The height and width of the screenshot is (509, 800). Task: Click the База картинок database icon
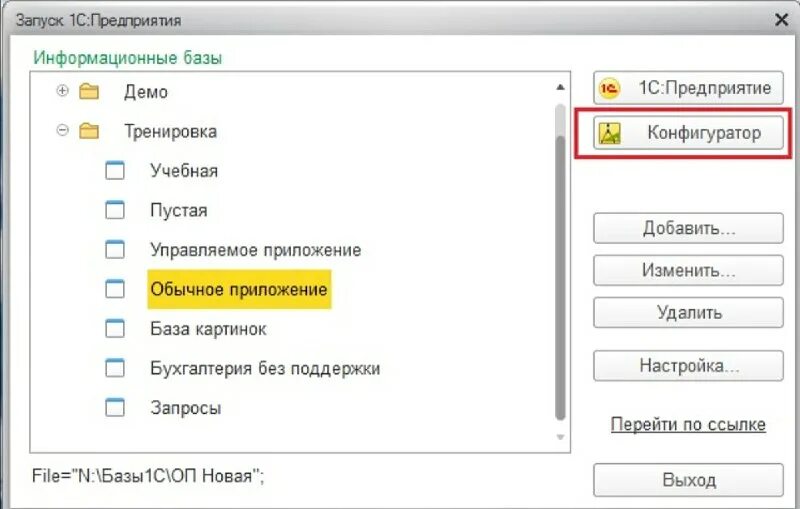pos(115,328)
